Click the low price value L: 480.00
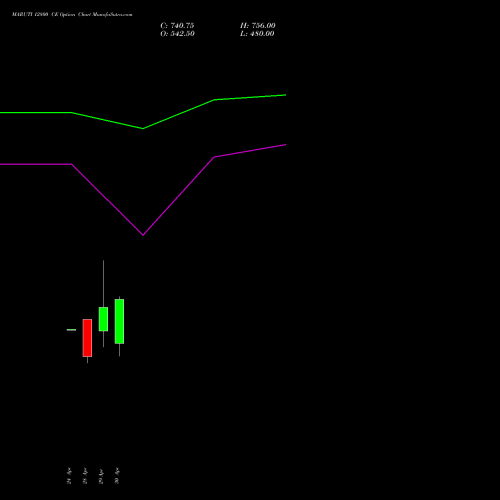The height and width of the screenshot is (500, 500). point(257,34)
